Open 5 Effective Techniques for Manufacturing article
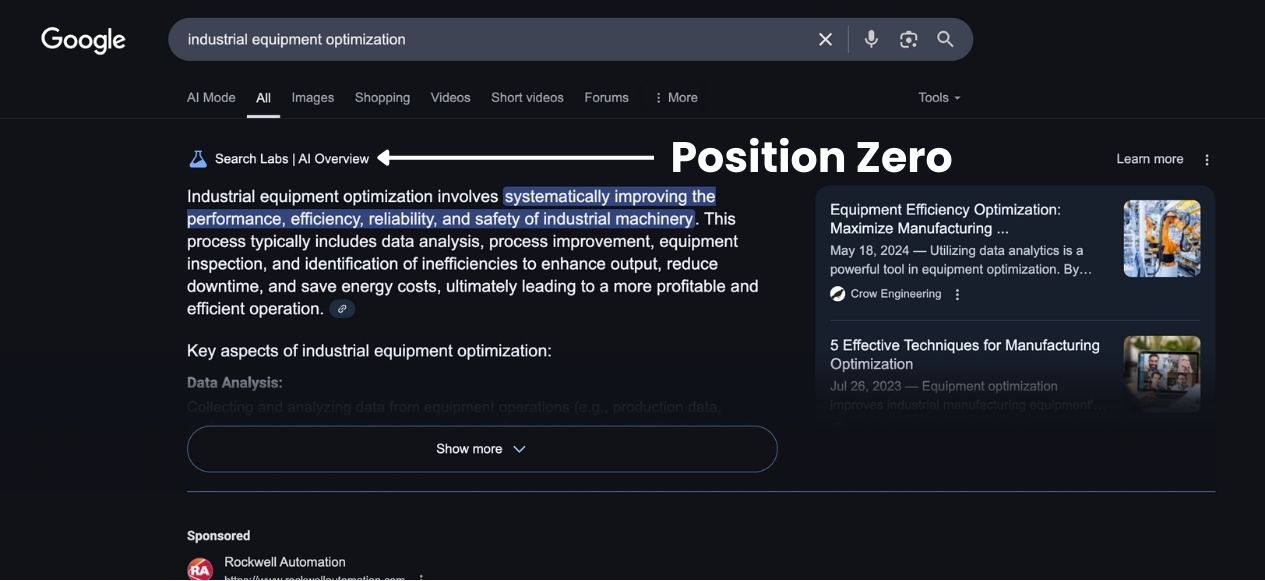1265x581 pixels. coord(964,354)
